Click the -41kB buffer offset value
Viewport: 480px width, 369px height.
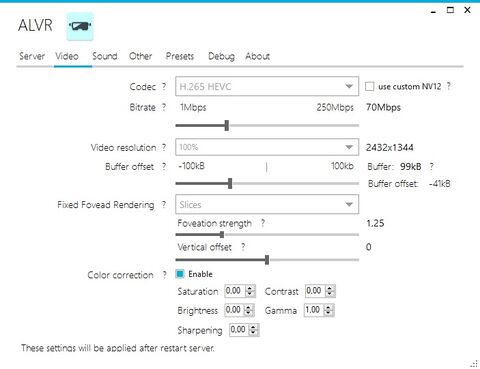coord(440,184)
